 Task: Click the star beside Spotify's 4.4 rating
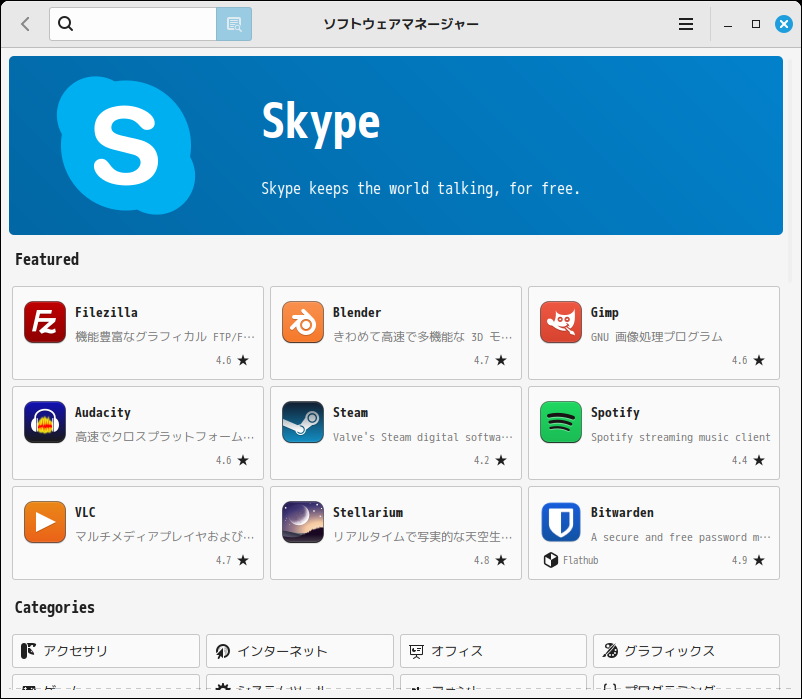click(x=759, y=460)
